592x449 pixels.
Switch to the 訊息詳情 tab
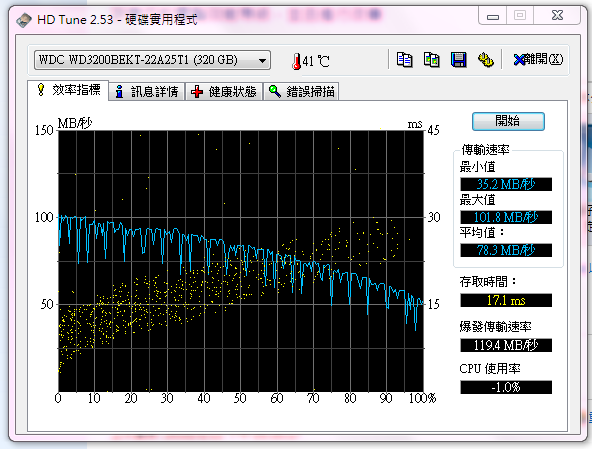tap(147, 92)
